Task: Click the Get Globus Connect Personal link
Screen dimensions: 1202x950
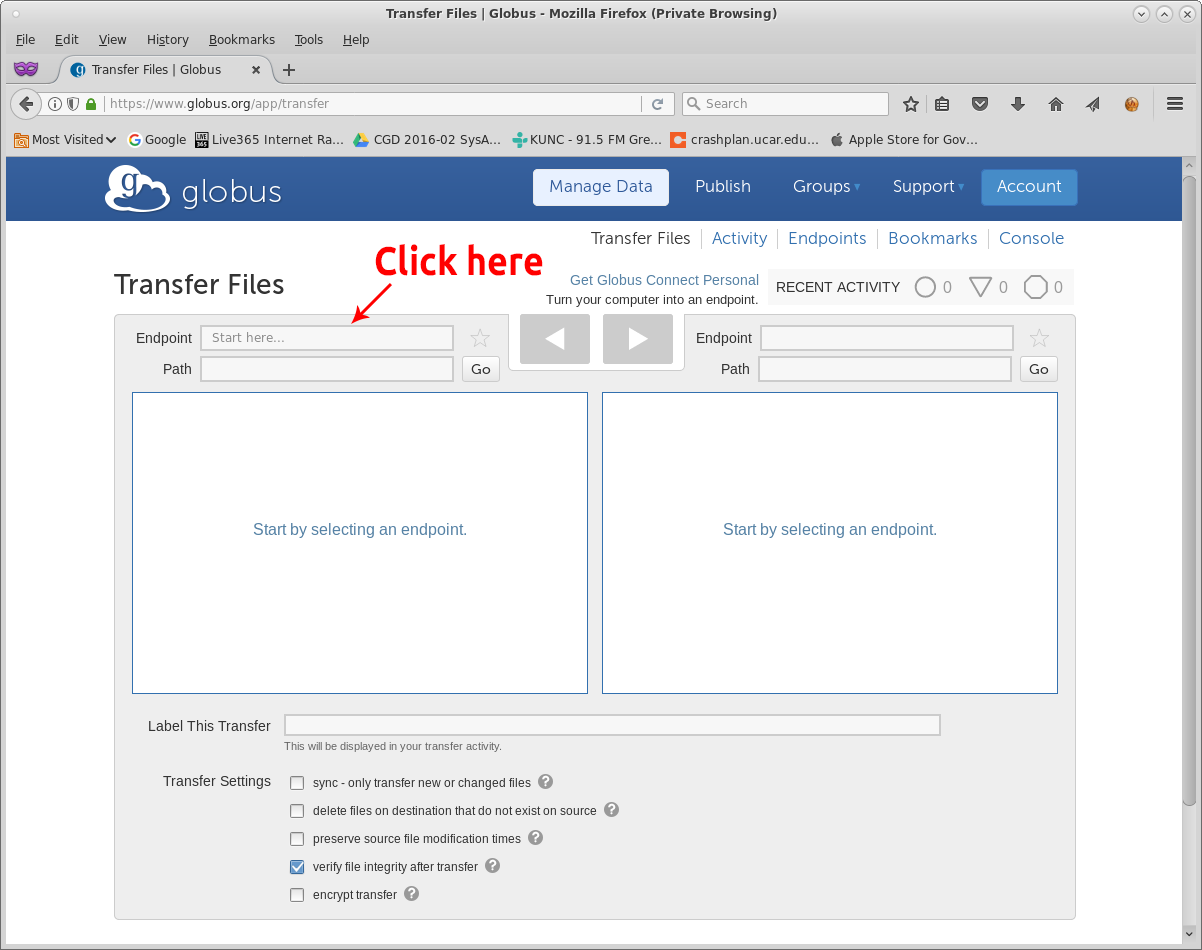Action: 664,280
